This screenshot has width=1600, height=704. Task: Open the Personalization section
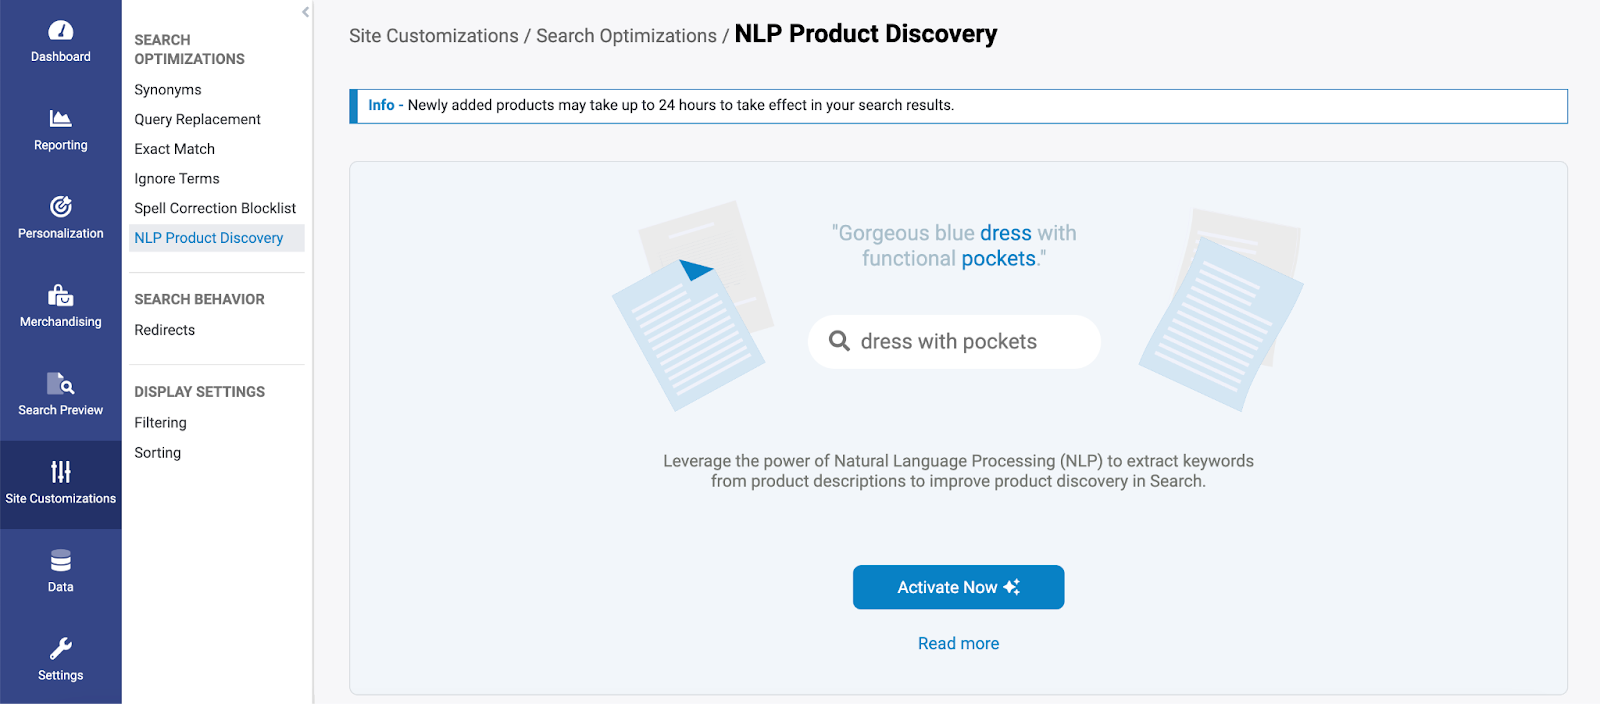(x=60, y=218)
